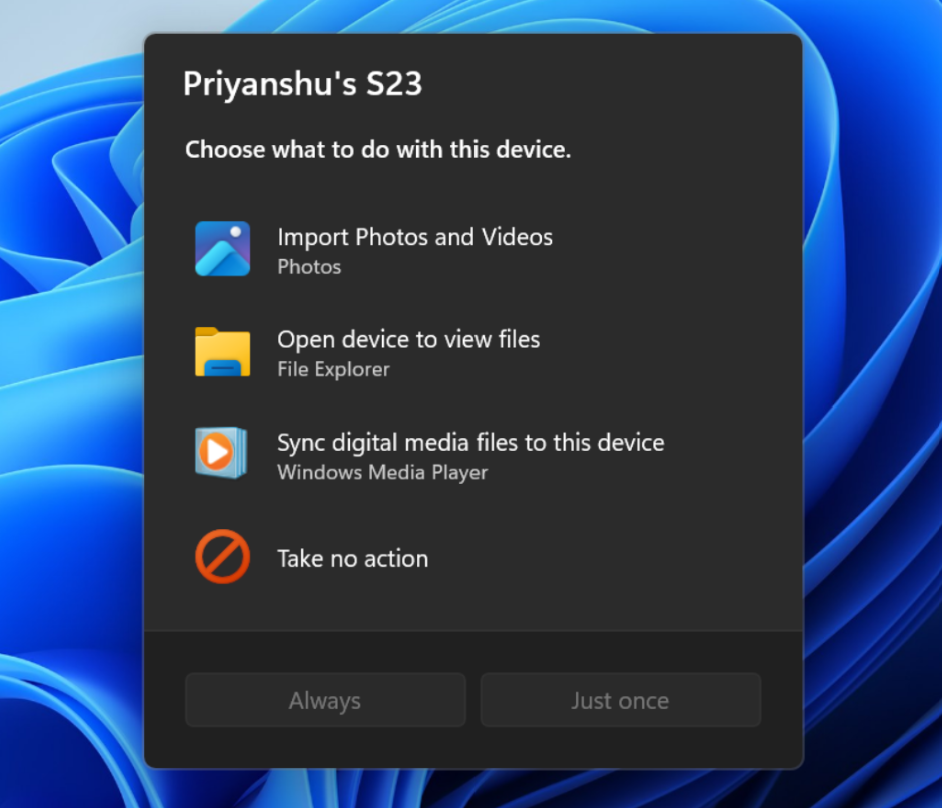
Task: Click the Priyanshu's S23 dialog title
Action: [x=303, y=84]
